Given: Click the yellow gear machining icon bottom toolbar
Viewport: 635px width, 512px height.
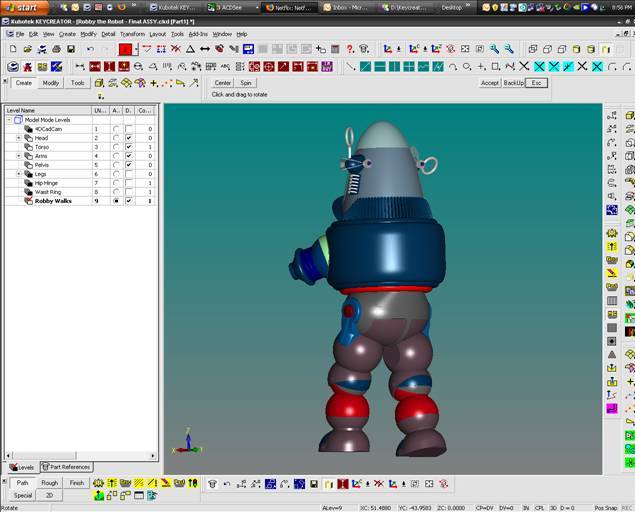Looking at the screenshot, I should pyautogui.click(x=98, y=483).
